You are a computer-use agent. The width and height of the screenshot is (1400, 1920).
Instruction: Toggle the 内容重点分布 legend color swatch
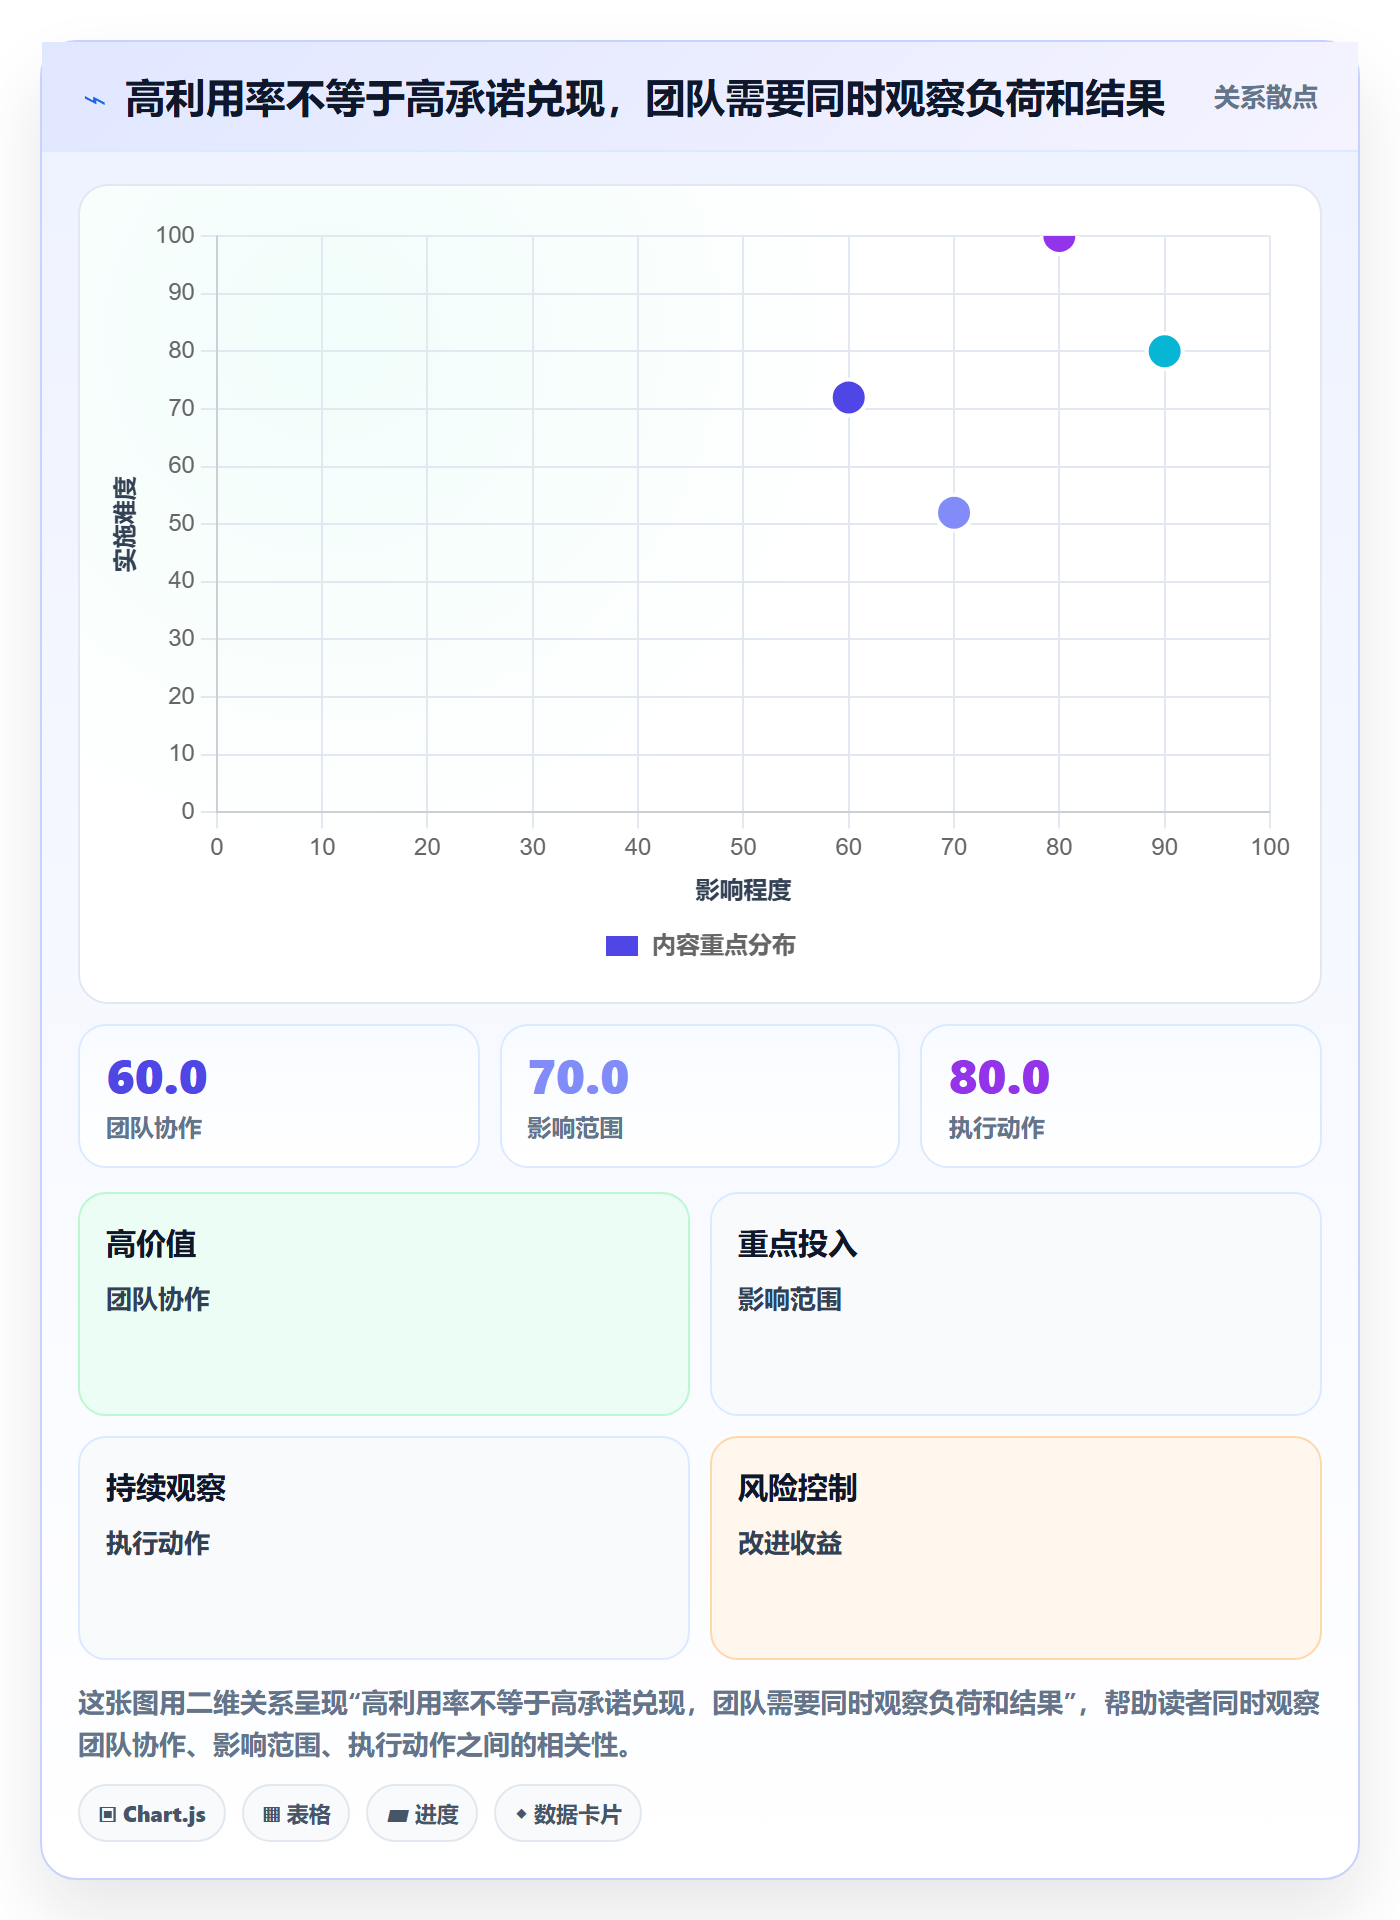pyautogui.click(x=622, y=946)
